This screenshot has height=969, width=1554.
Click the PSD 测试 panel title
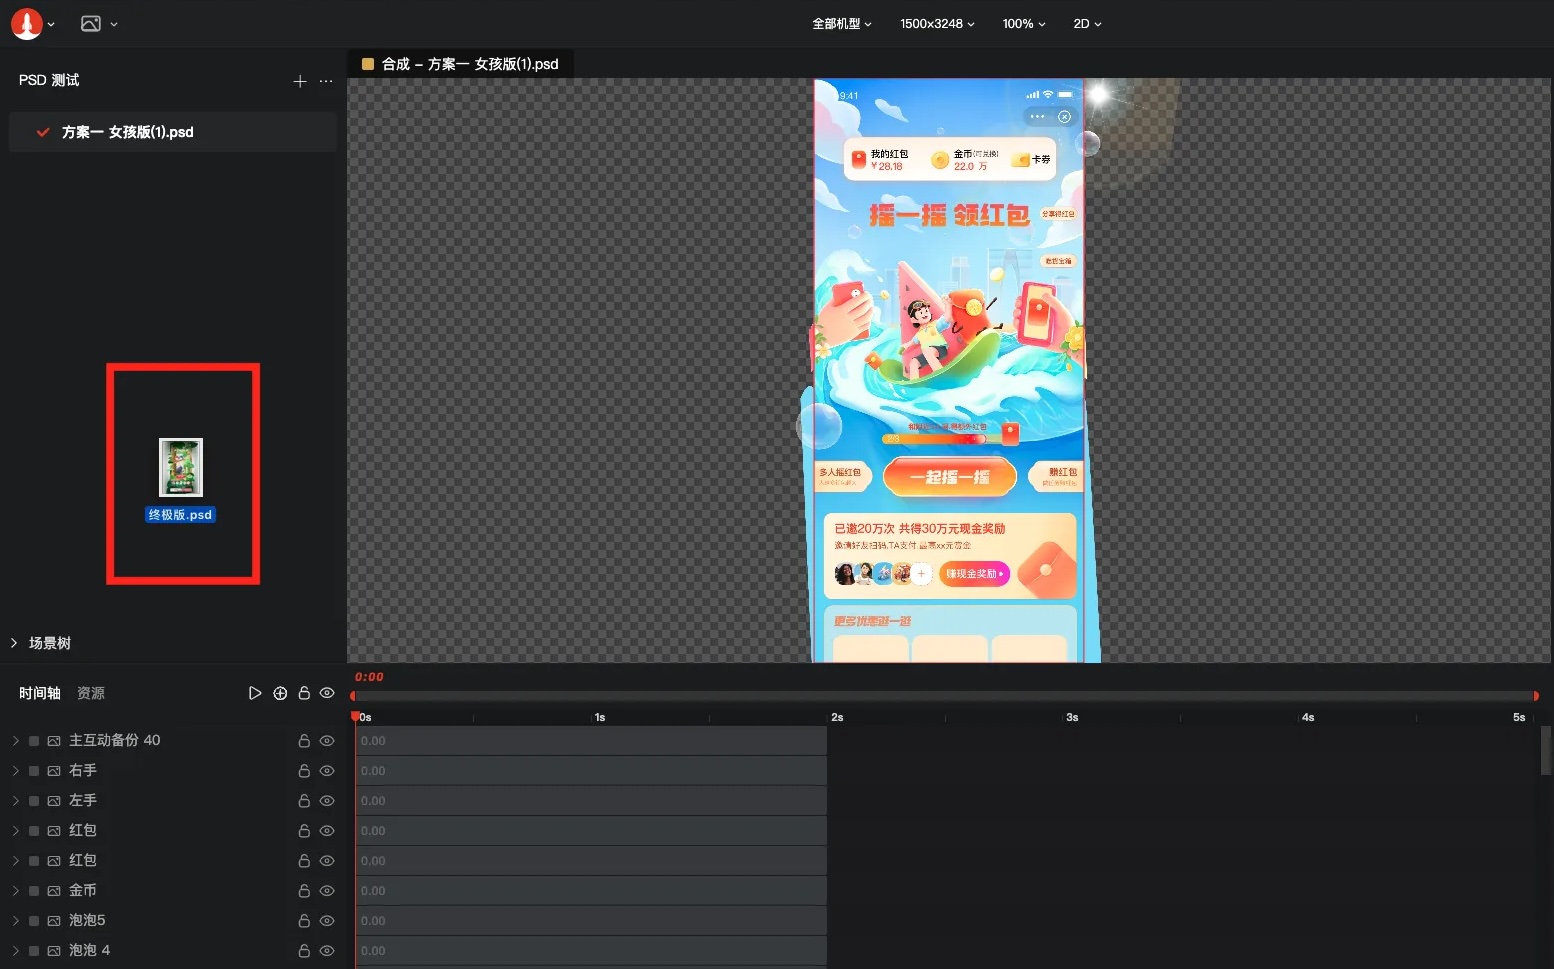tap(49, 80)
